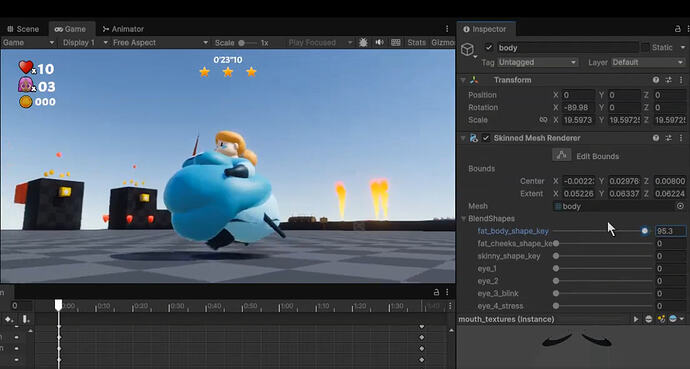Screen dimensions: 690x369
Task: Open Transform component presets icon
Action: pos(668,80)
